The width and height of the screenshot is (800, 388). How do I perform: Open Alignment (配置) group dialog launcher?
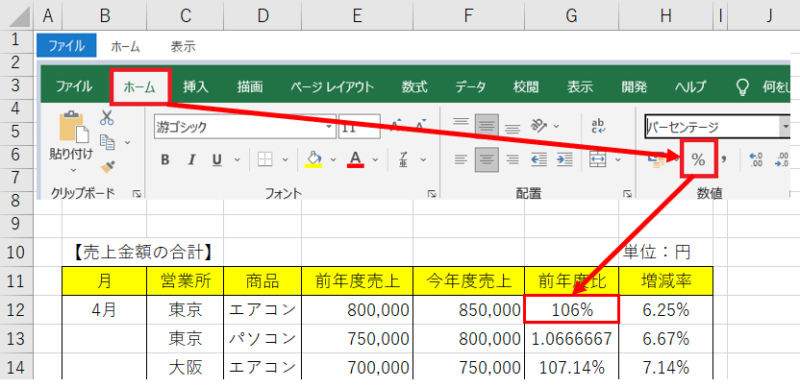pos(627,193)
